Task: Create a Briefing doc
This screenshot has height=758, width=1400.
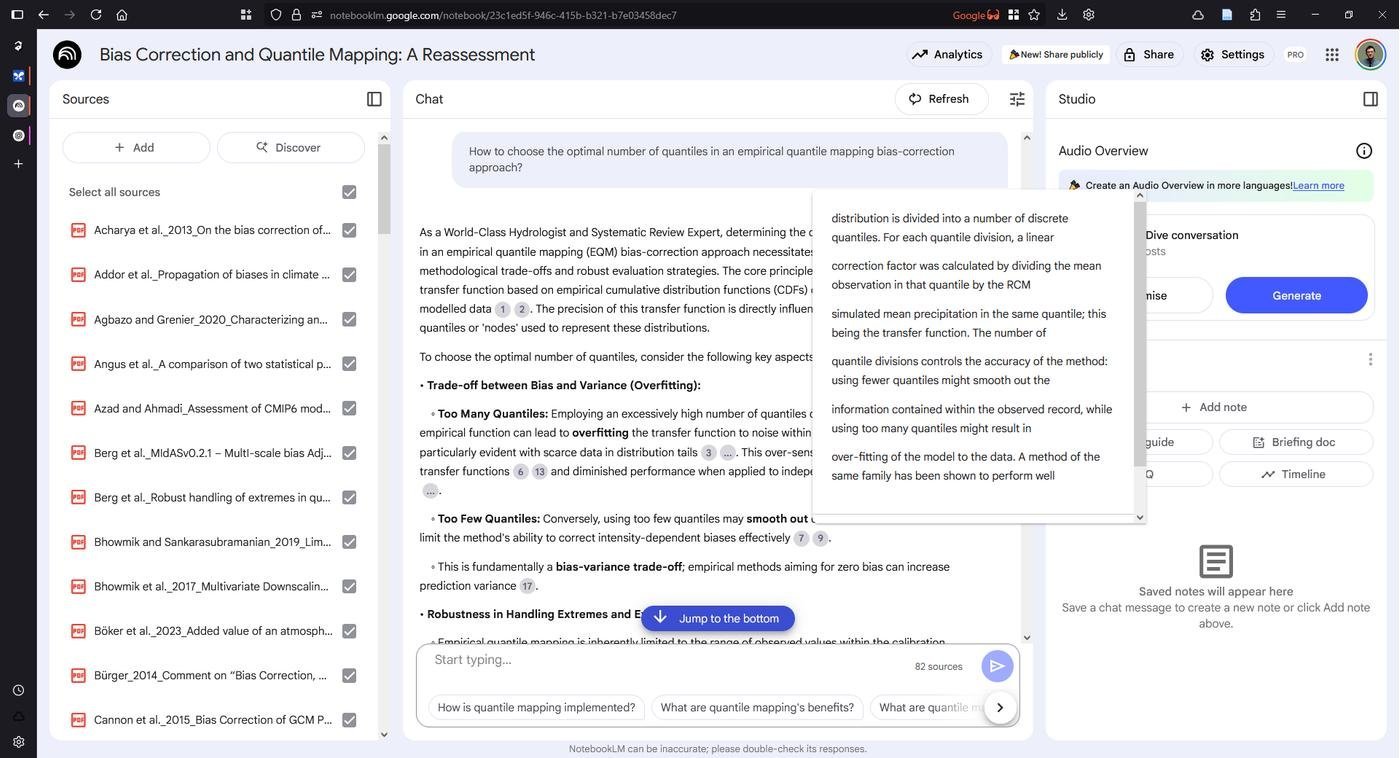Action: [1296, 443]
